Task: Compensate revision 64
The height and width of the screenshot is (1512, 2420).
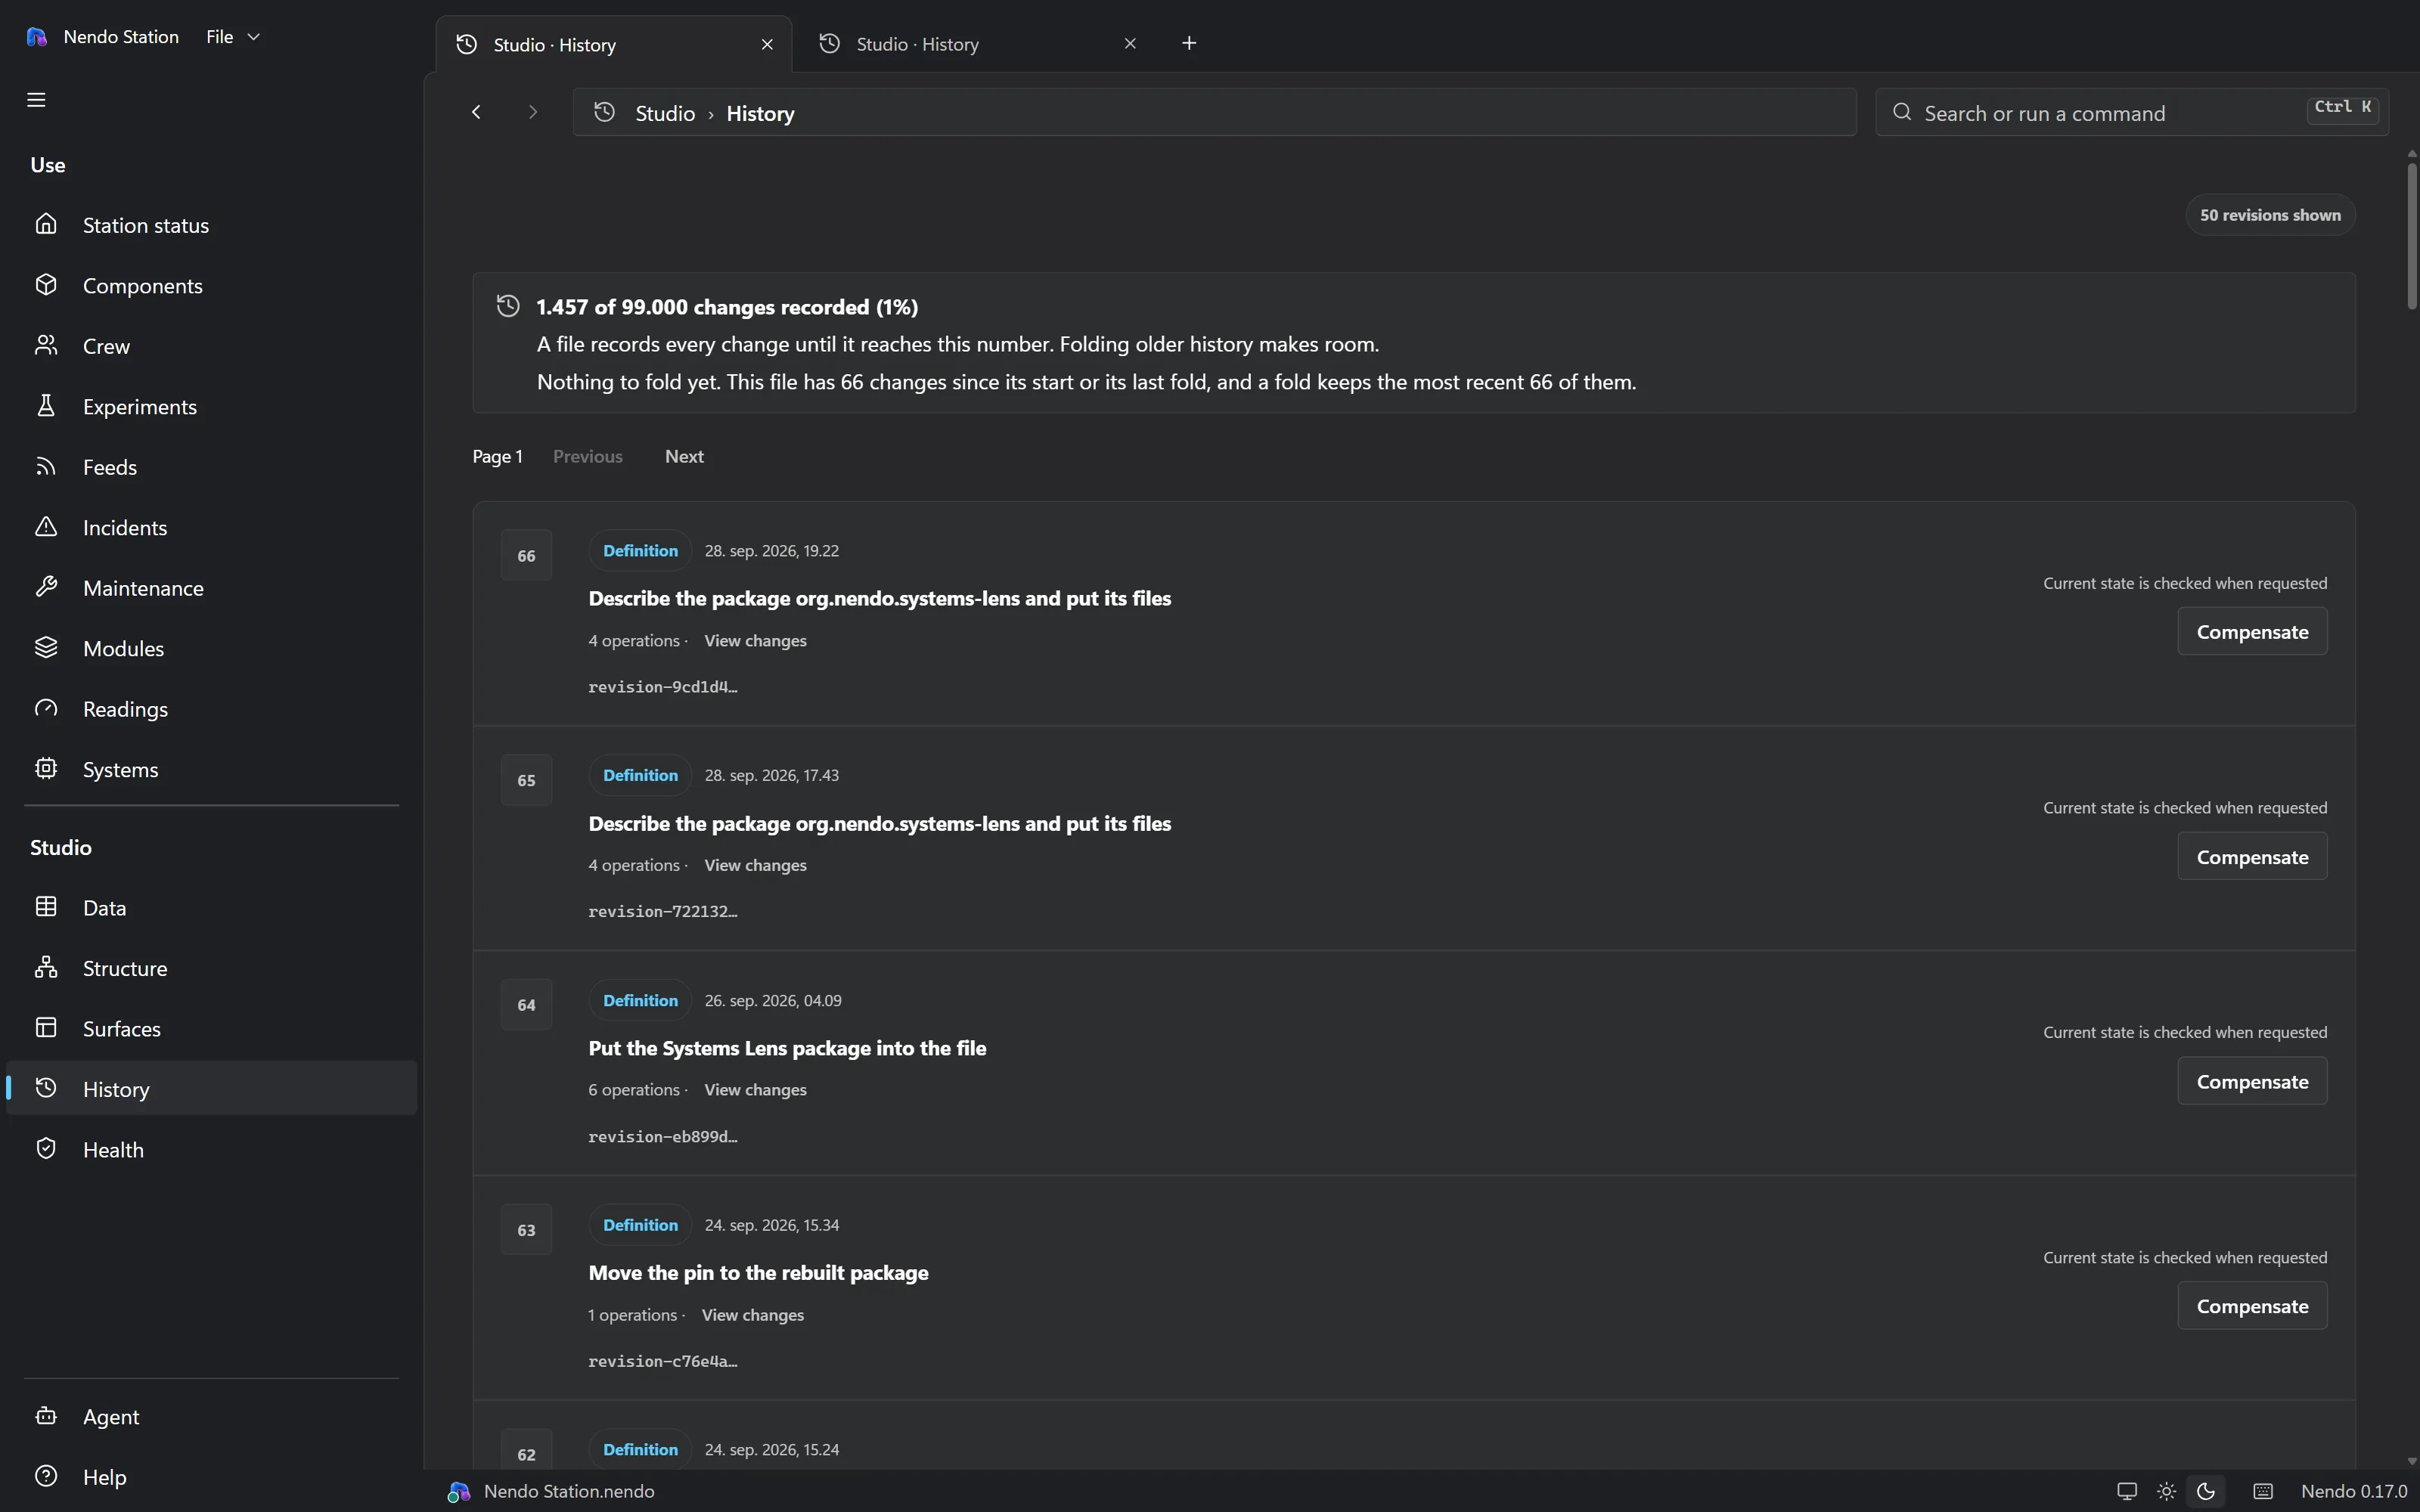Action: pos(2252,1082)
